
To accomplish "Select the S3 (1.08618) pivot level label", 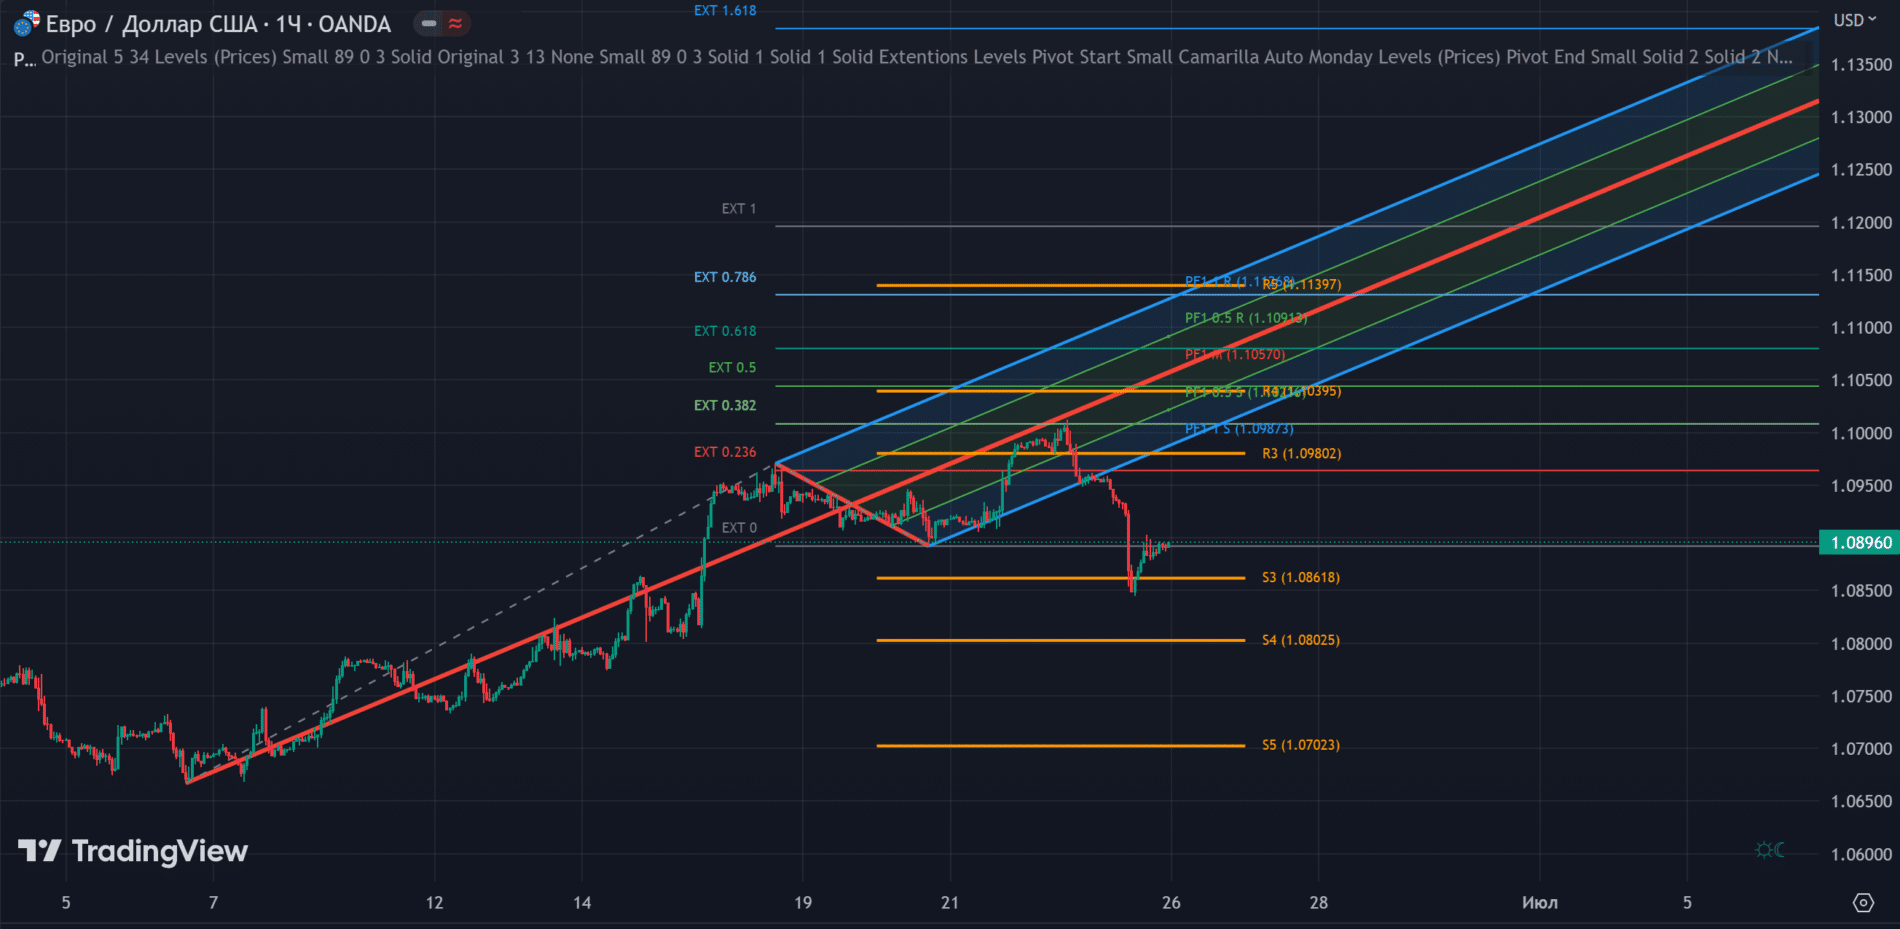I will coord(1300,577).
